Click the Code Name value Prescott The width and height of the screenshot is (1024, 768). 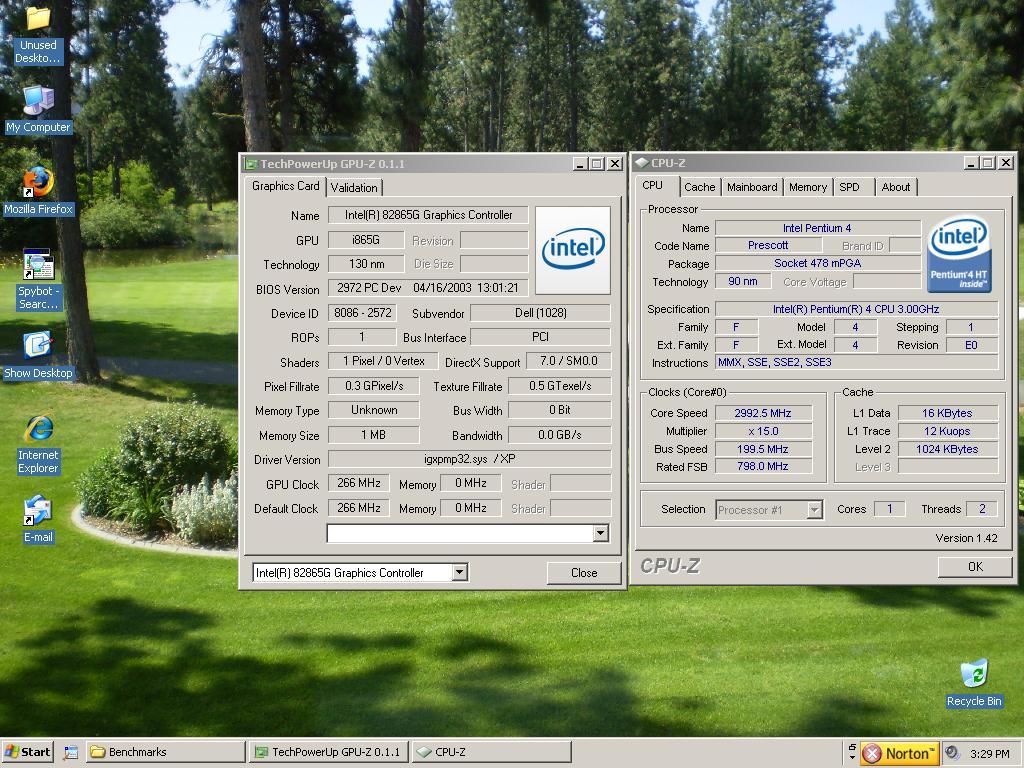coord(768,246)
